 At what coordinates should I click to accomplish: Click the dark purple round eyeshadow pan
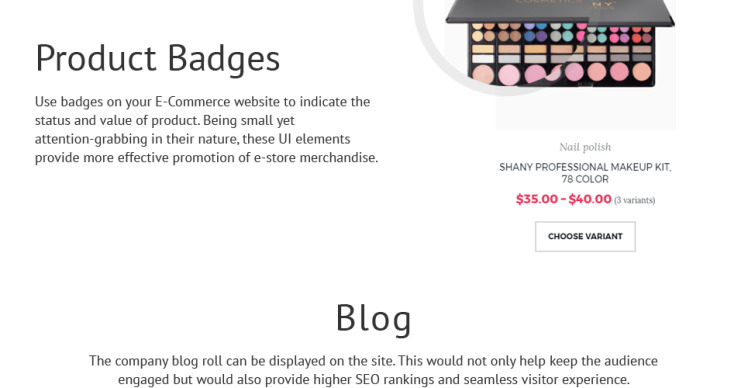coord(541,36)
